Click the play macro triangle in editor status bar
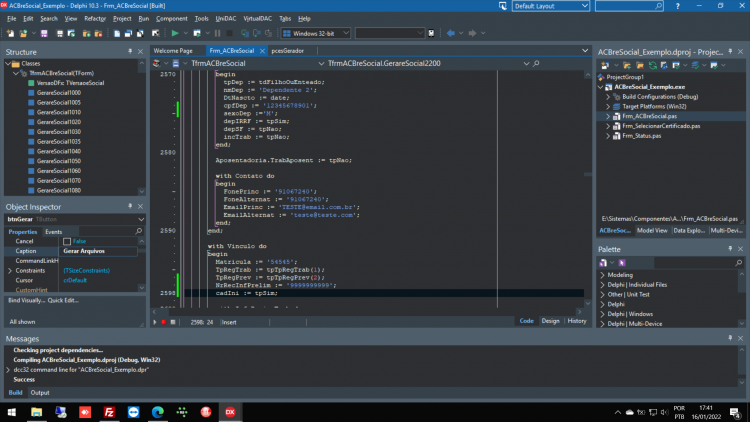Screen dimensions: 750x422 [154, 322]
